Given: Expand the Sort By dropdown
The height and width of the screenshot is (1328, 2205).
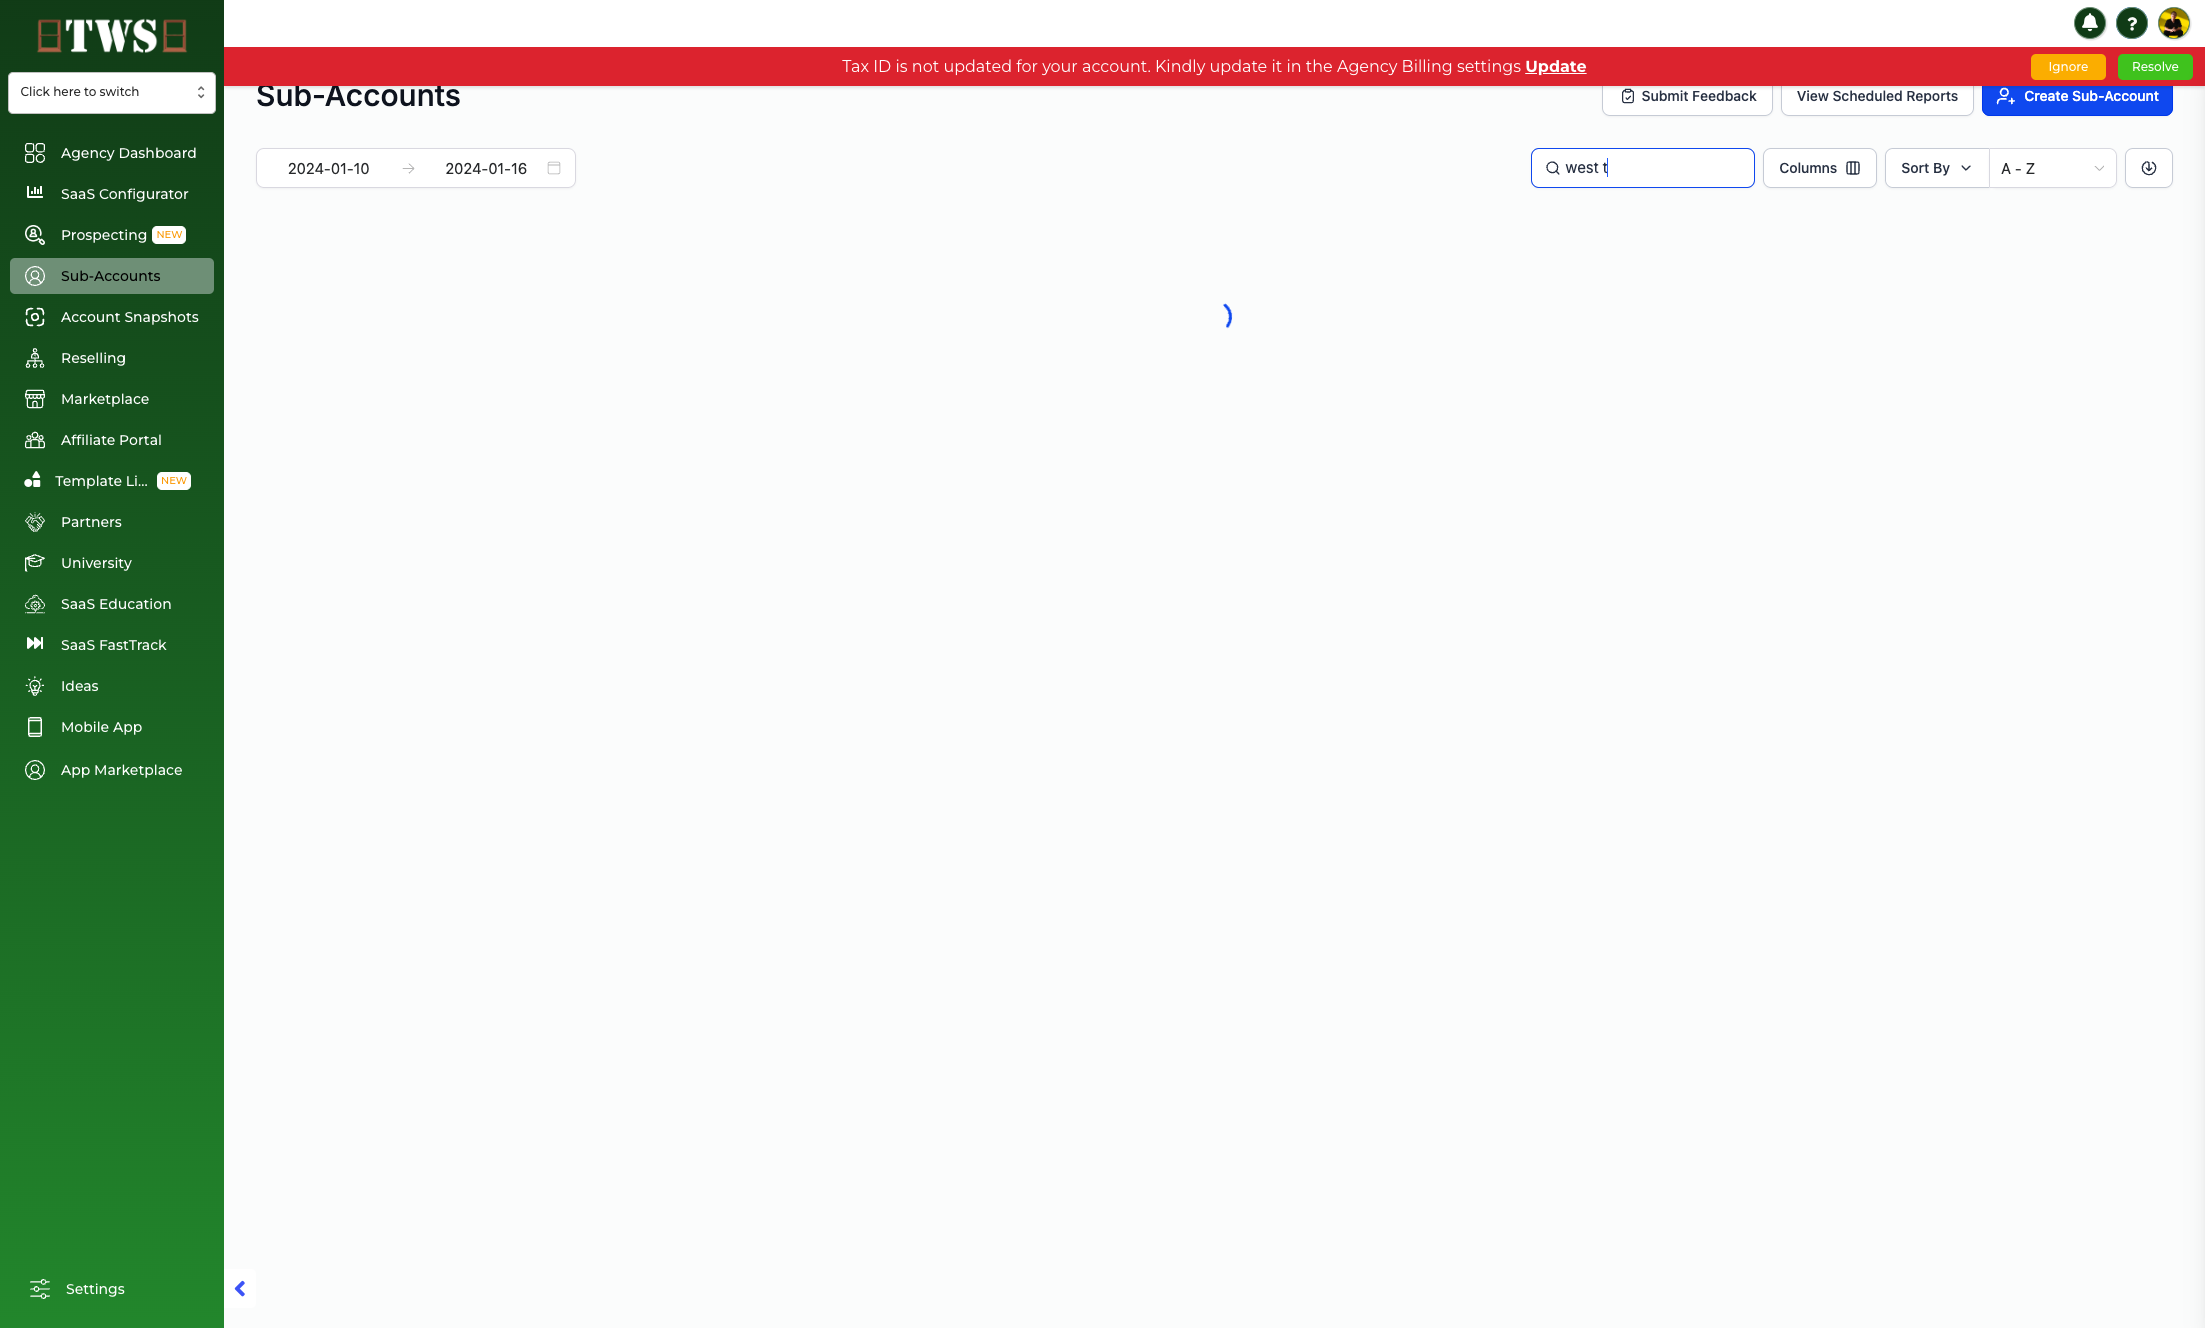Looking at the screenshot, I should (x=1936, y=168).
